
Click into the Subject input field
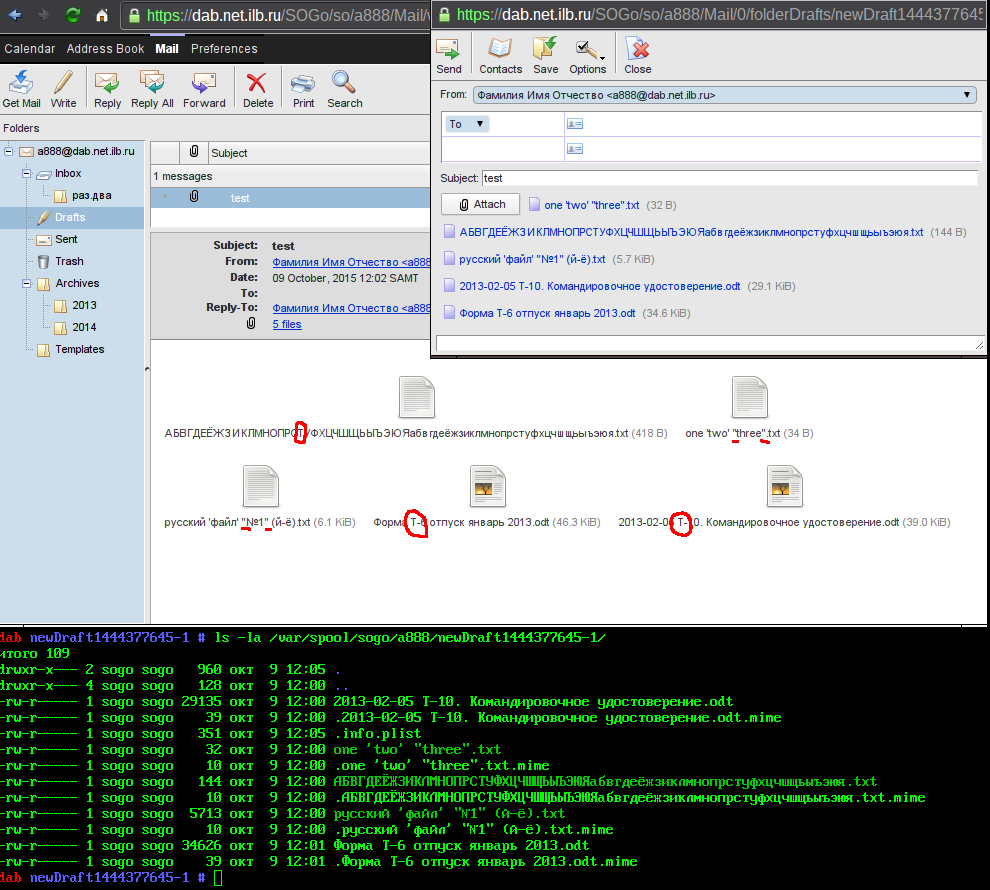728,178
